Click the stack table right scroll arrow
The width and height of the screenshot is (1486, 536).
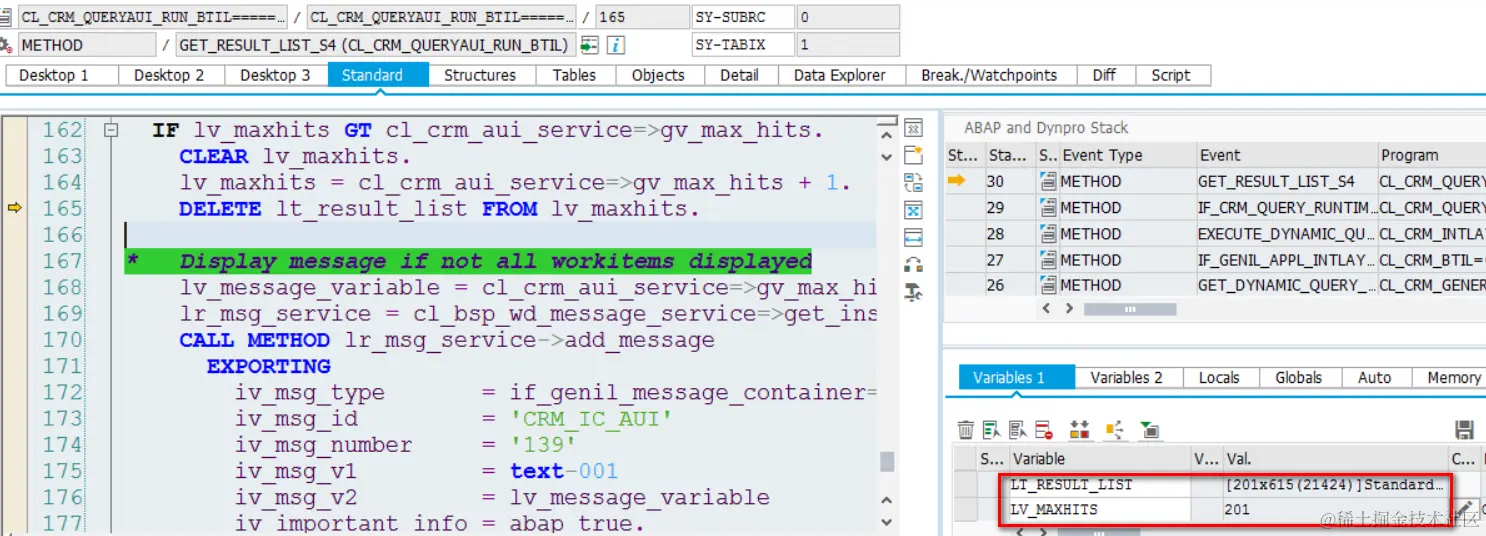tap(1070, 309)
